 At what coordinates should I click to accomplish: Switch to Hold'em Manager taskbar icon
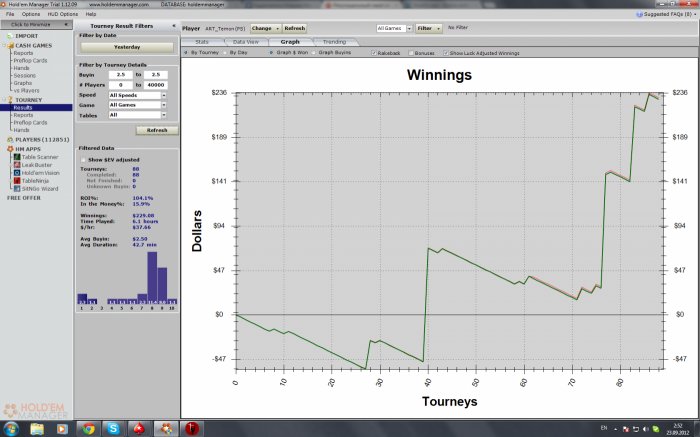(x=166, y=429)
